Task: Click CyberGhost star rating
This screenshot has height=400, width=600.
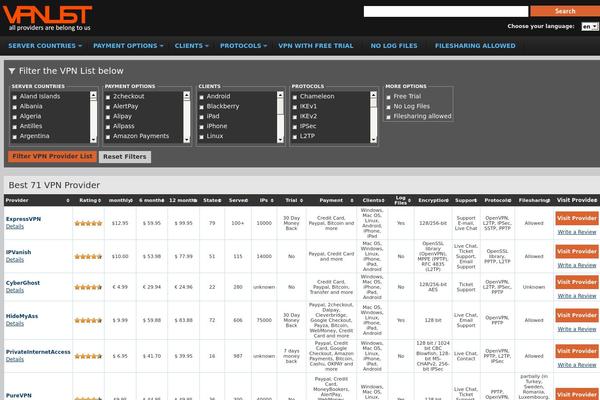Action: tap(88, 287)
